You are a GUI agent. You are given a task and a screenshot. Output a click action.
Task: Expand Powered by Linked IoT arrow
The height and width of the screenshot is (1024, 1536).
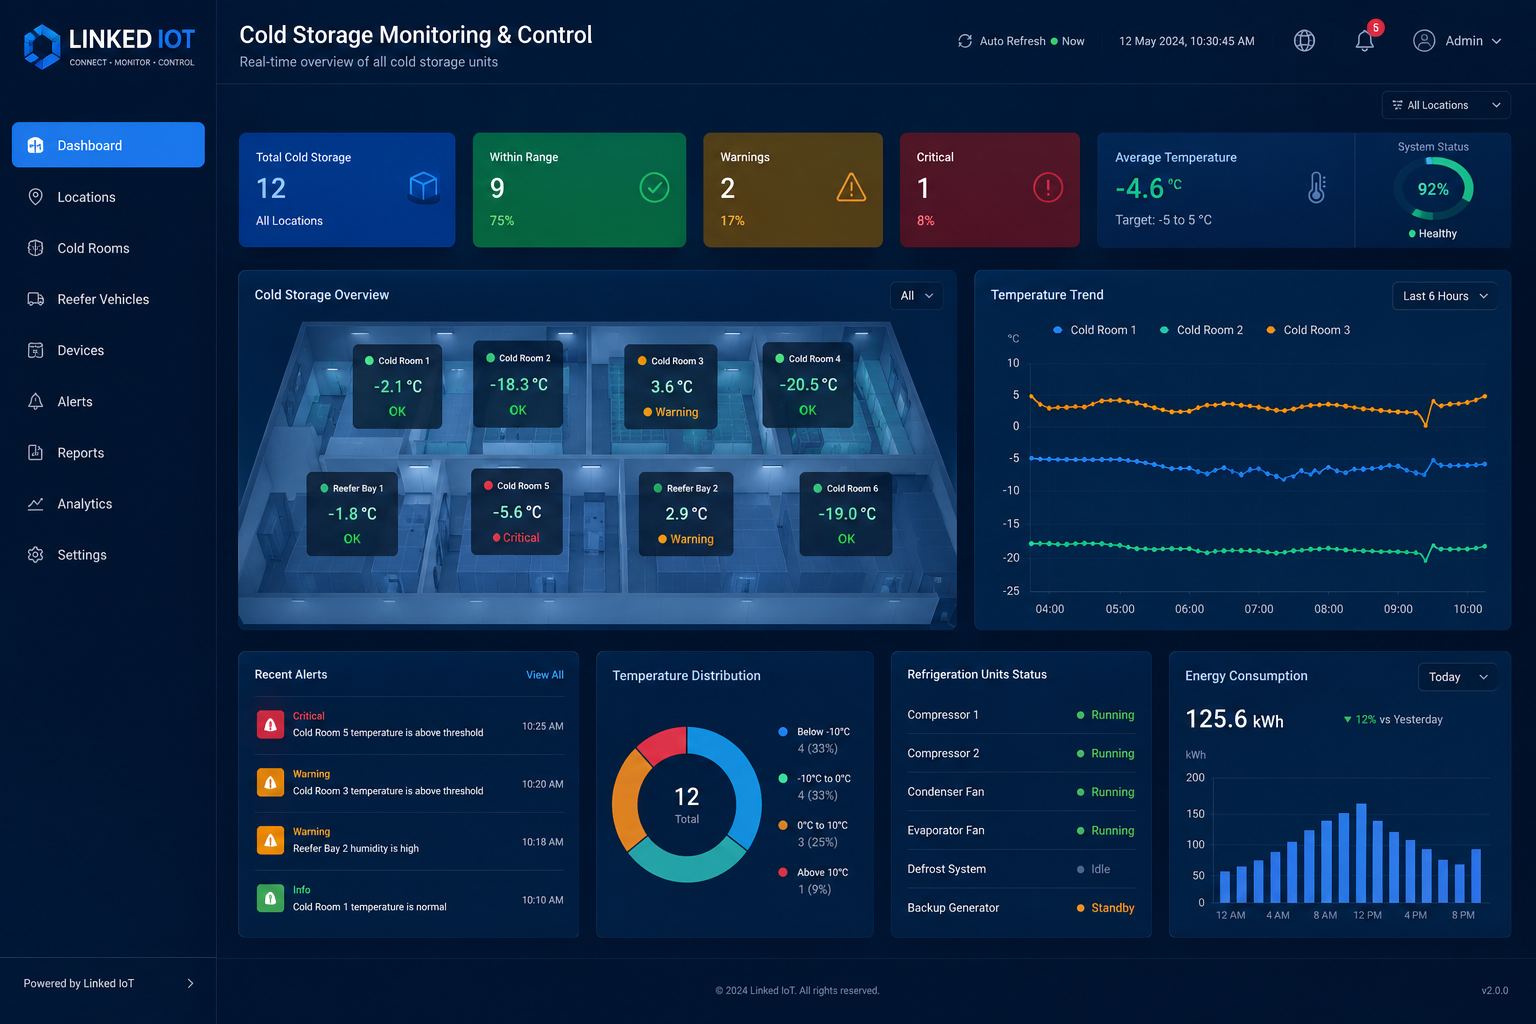pyautogui.click(x=190, y=984)
